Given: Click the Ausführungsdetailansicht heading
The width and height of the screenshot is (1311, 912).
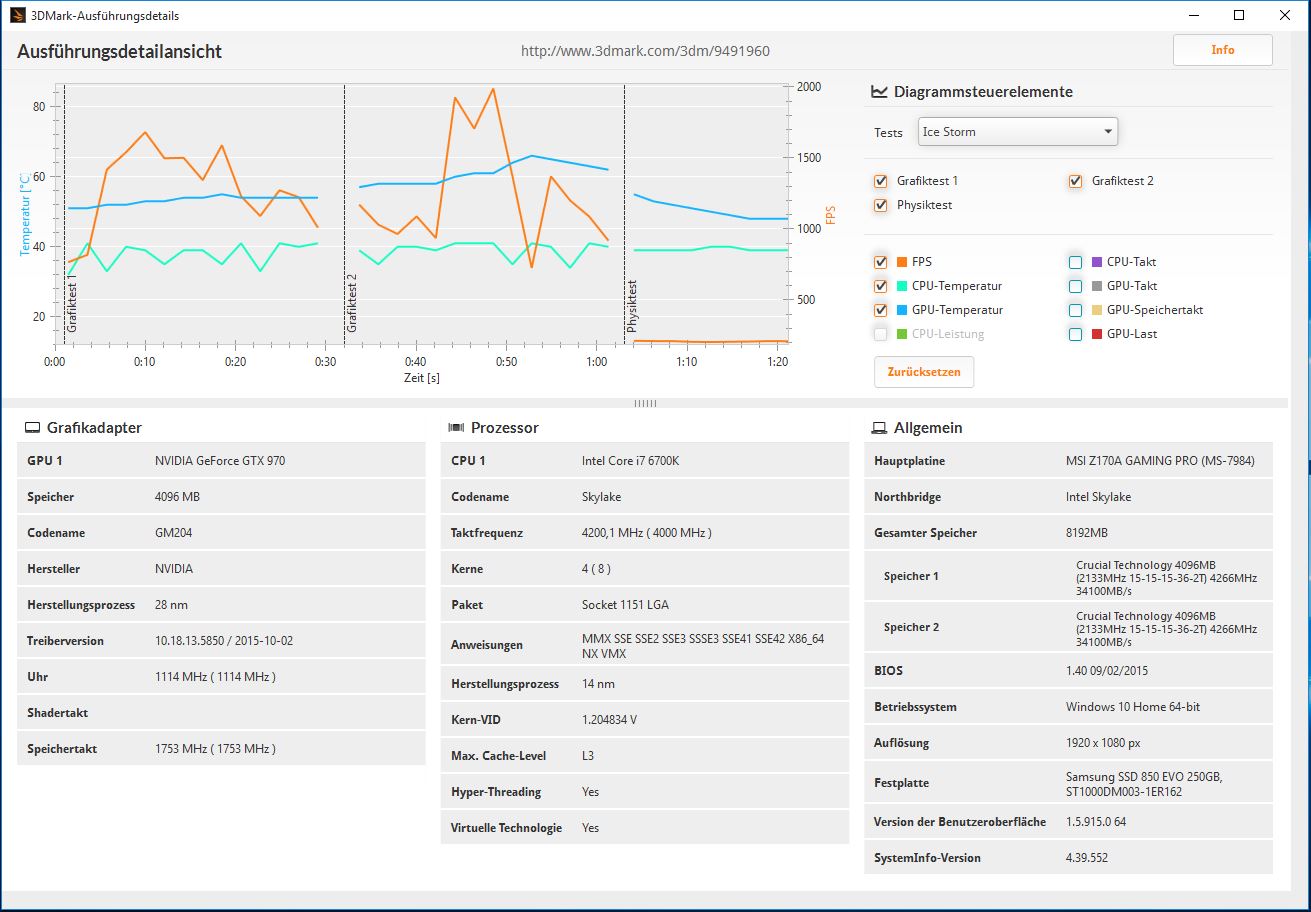Looking at the screenshot, I should tap(120, 51).
